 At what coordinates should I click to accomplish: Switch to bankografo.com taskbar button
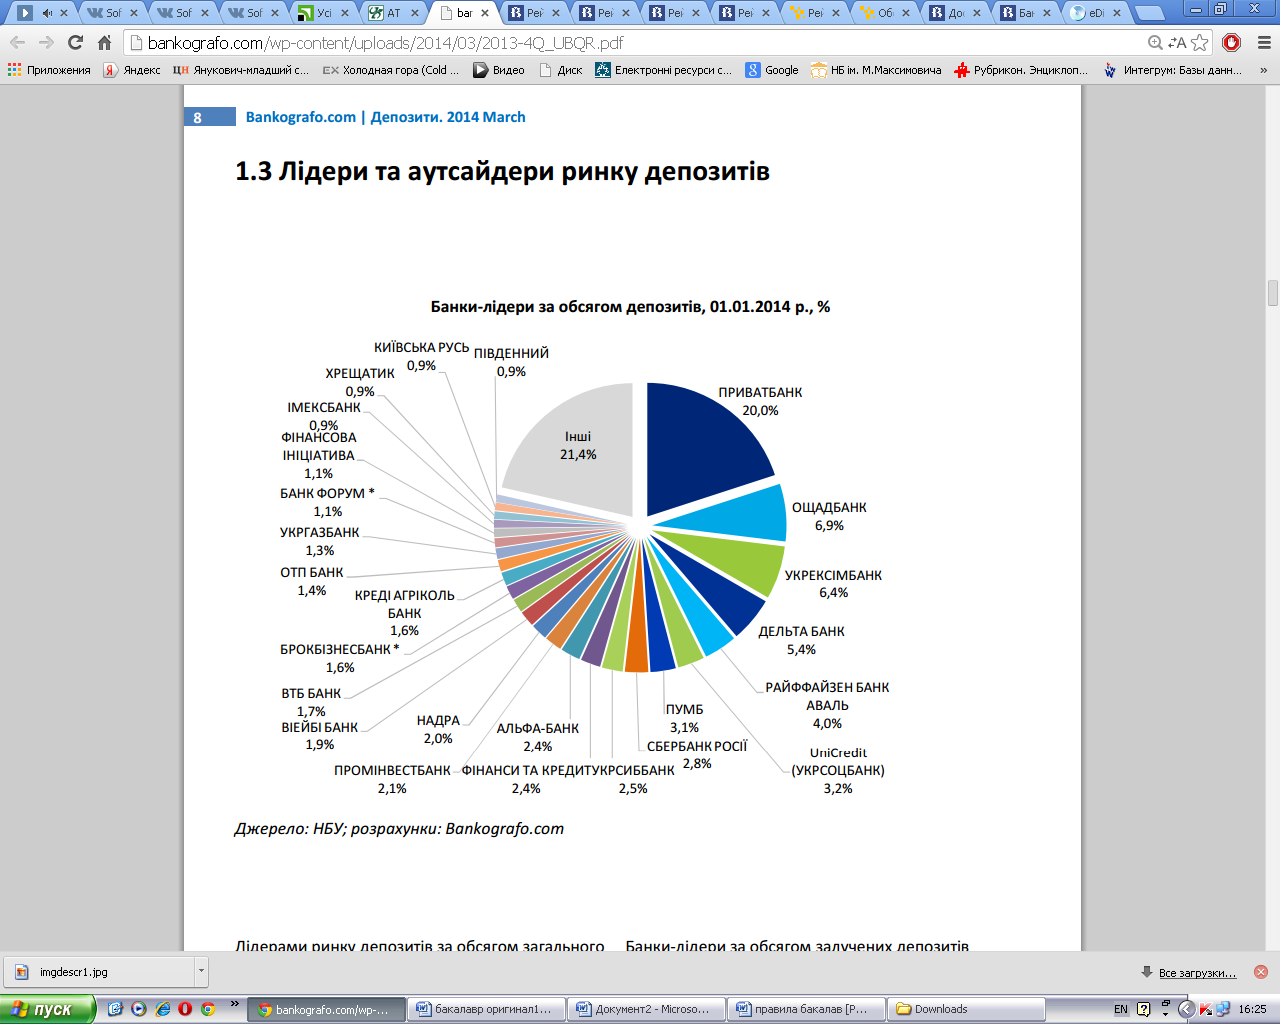tap(327, 1009)
